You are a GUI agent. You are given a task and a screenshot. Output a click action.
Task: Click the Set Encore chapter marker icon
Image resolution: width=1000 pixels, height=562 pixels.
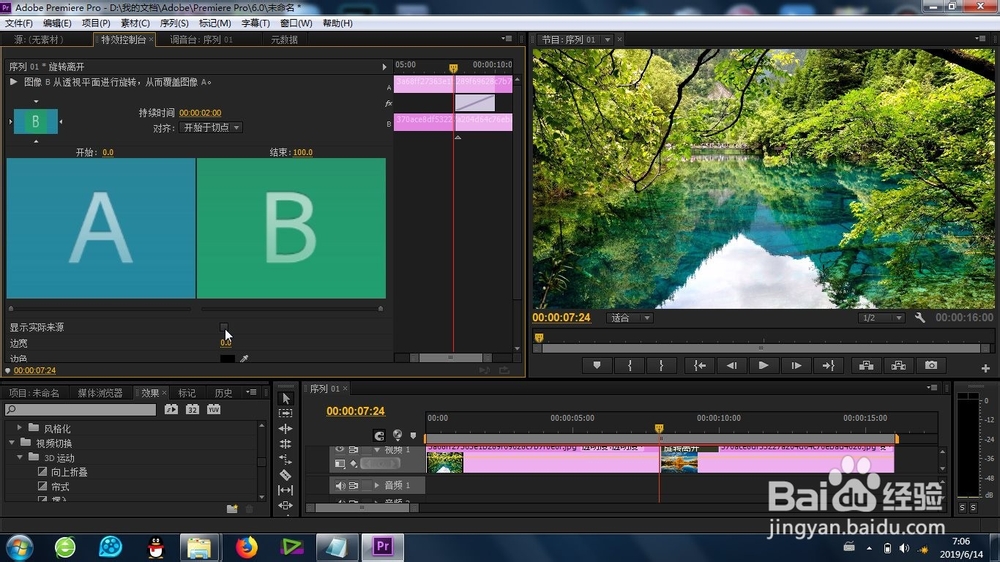(397, 435)
